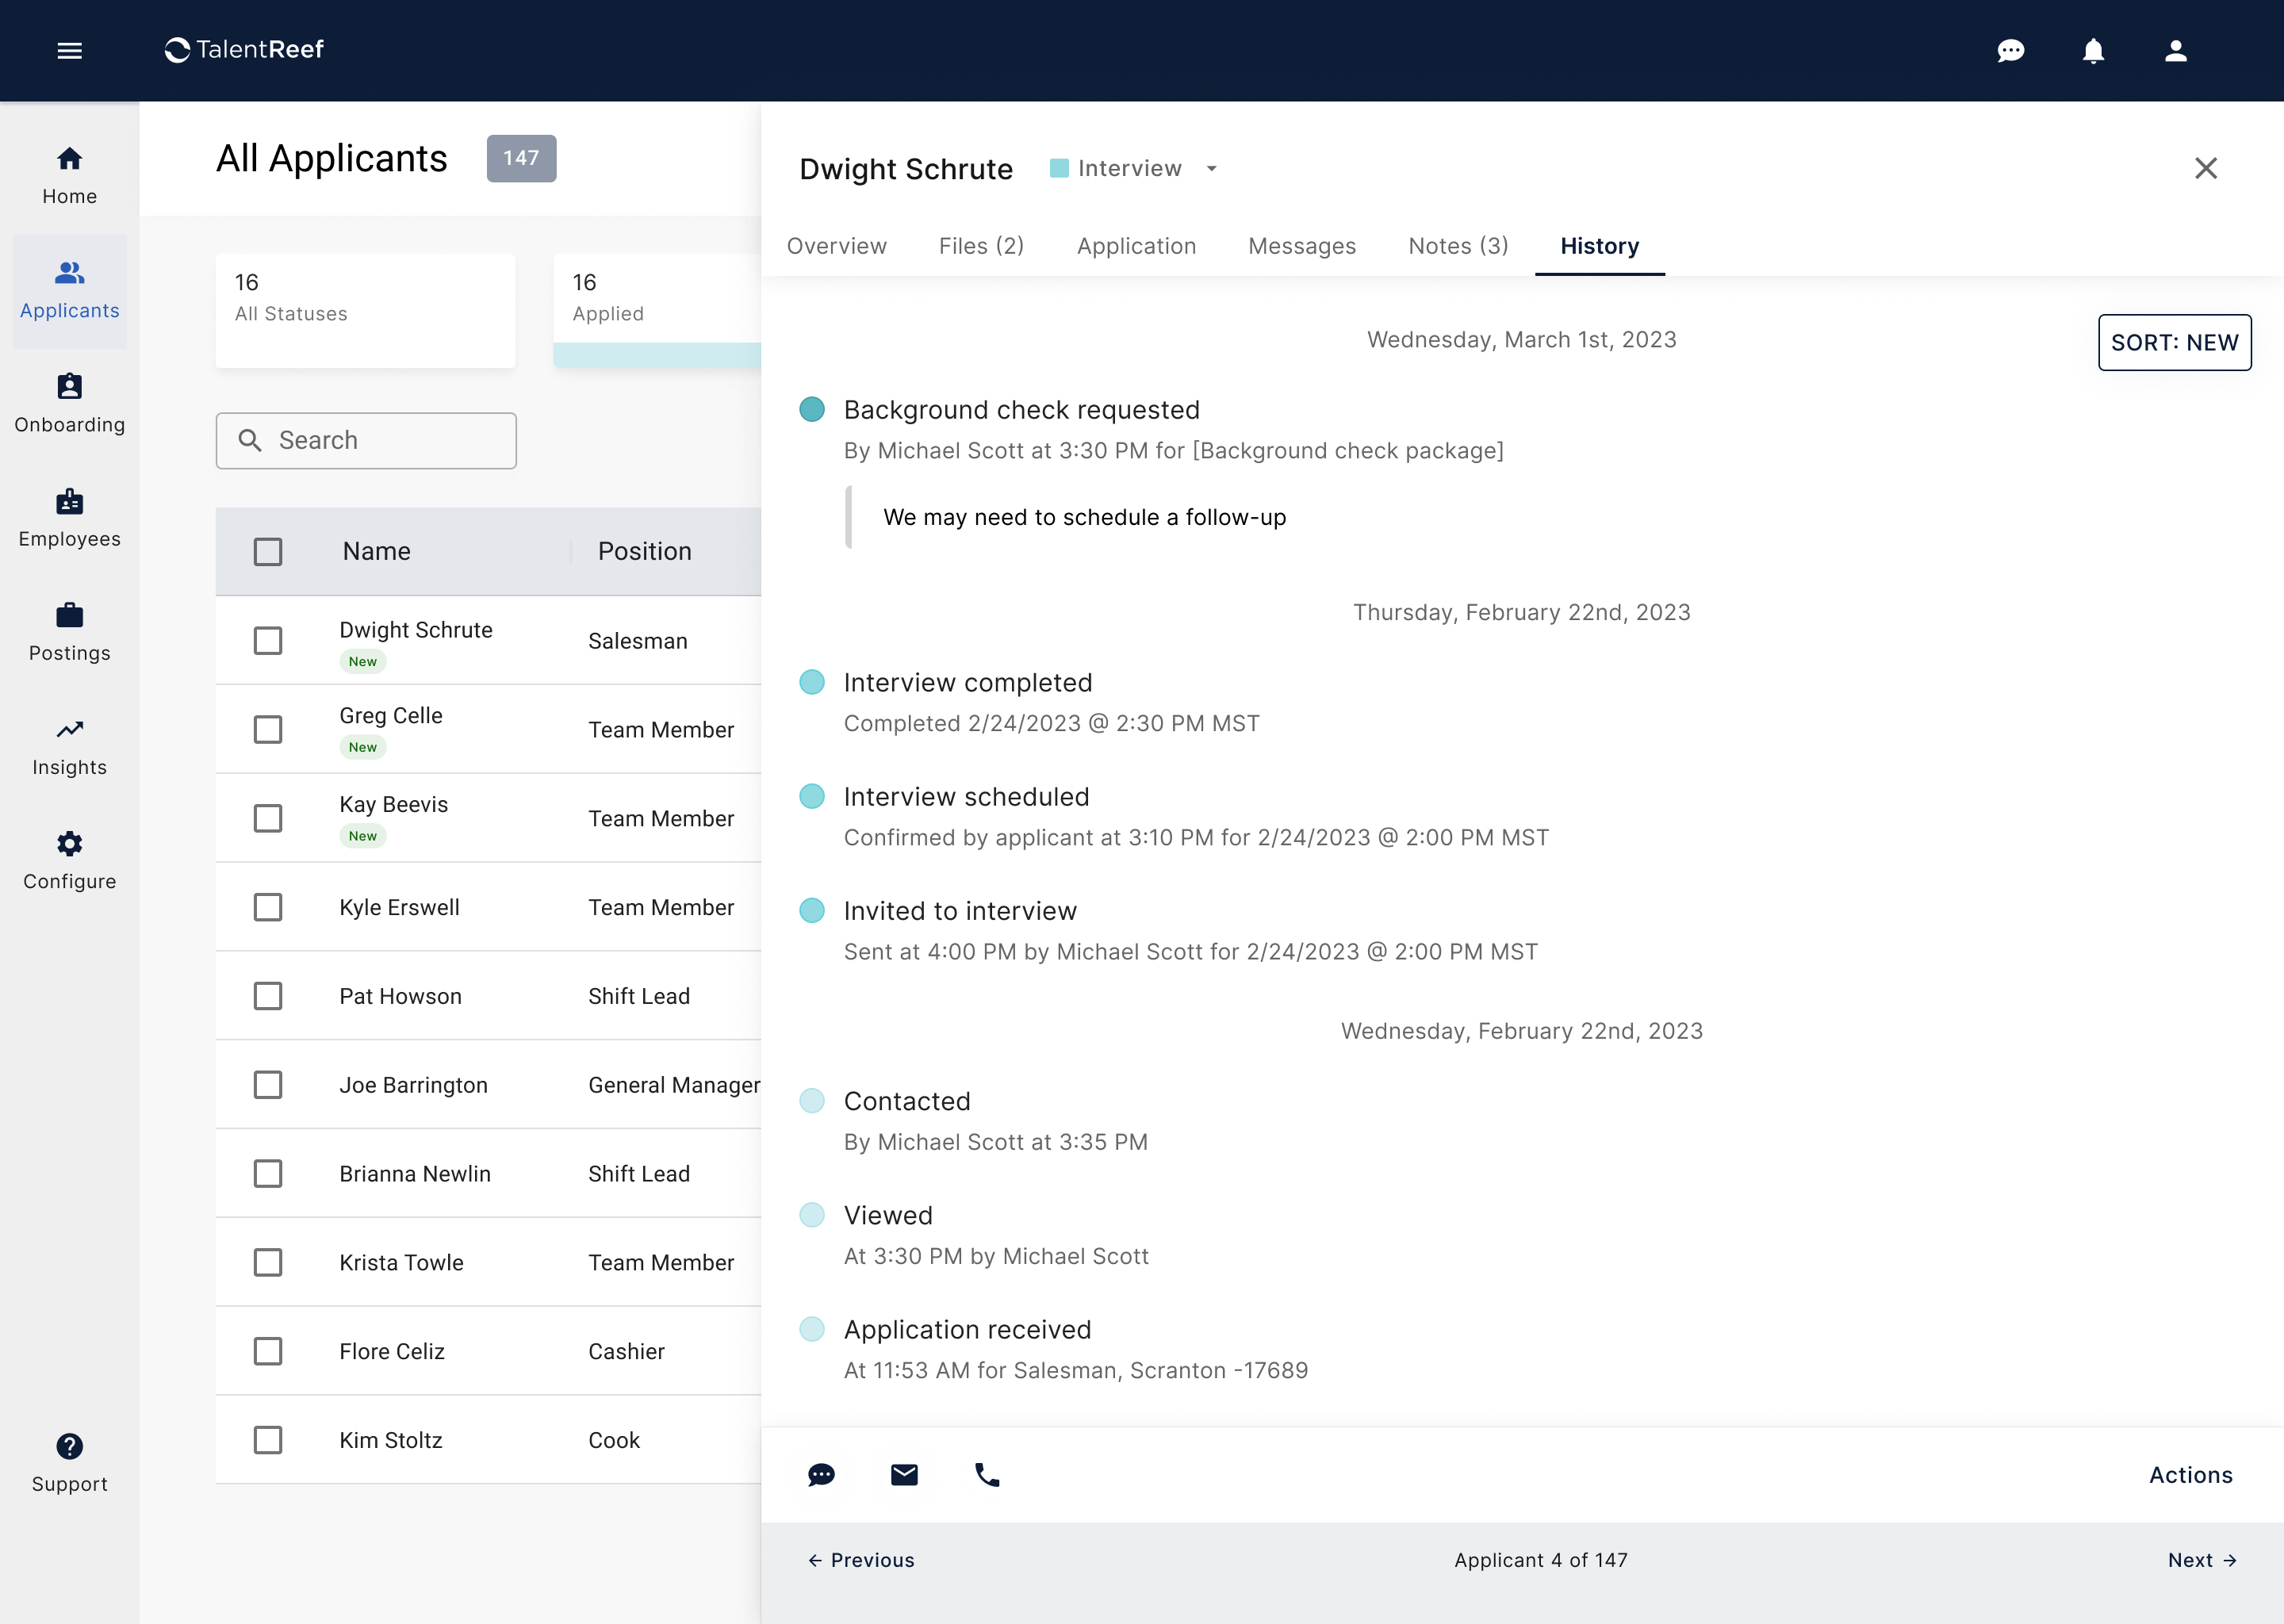Select the Applied status card
This screenshot has height=1624, width=2284.
click(x=657, y=311)
